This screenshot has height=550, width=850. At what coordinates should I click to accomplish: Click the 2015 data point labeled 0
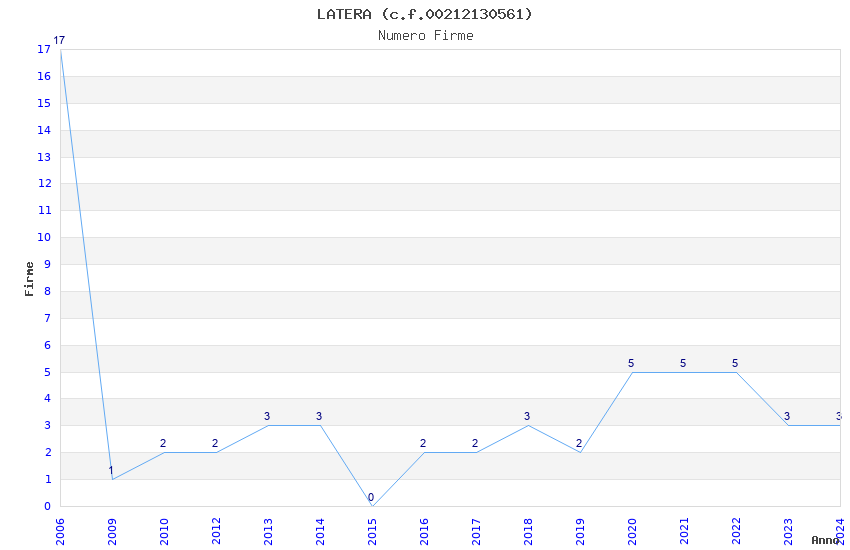[372, 506]
